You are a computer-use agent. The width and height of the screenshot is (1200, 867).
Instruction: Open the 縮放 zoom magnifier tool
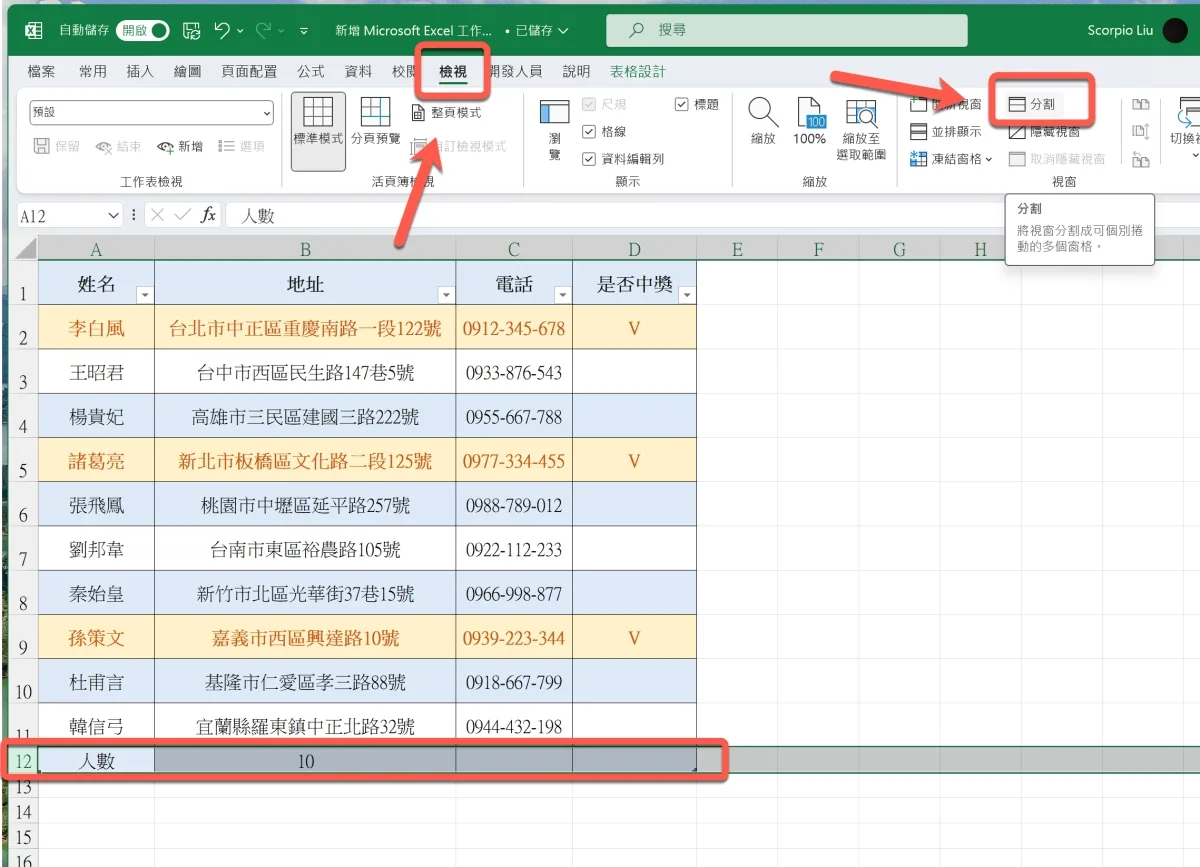tap(763, 113)
